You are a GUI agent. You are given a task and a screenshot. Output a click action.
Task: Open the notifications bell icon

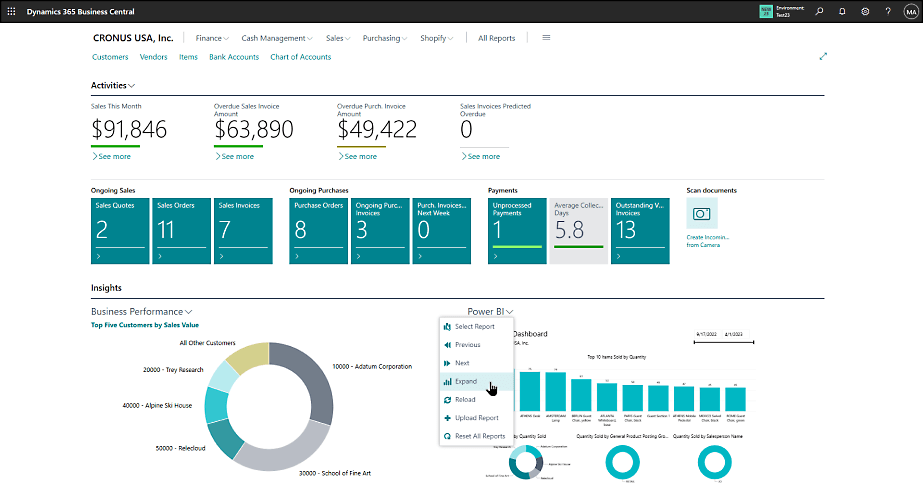842,11
